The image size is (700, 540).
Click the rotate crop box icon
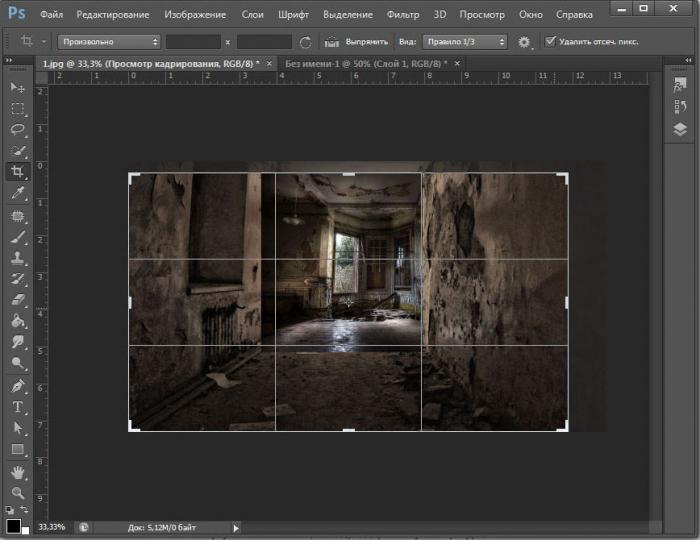[305, 42]
